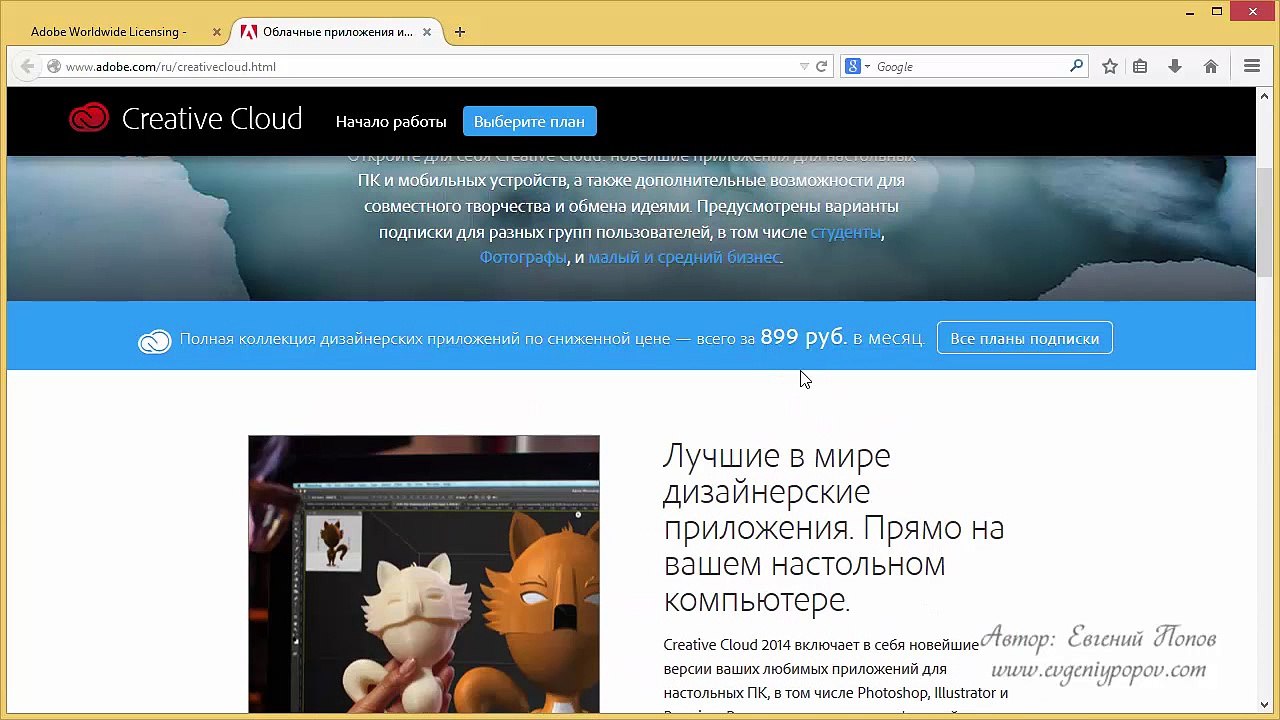The image size is (1280, 720).
Task: Click the white cloud icon in blue banner
Action: tap(155, 341)
